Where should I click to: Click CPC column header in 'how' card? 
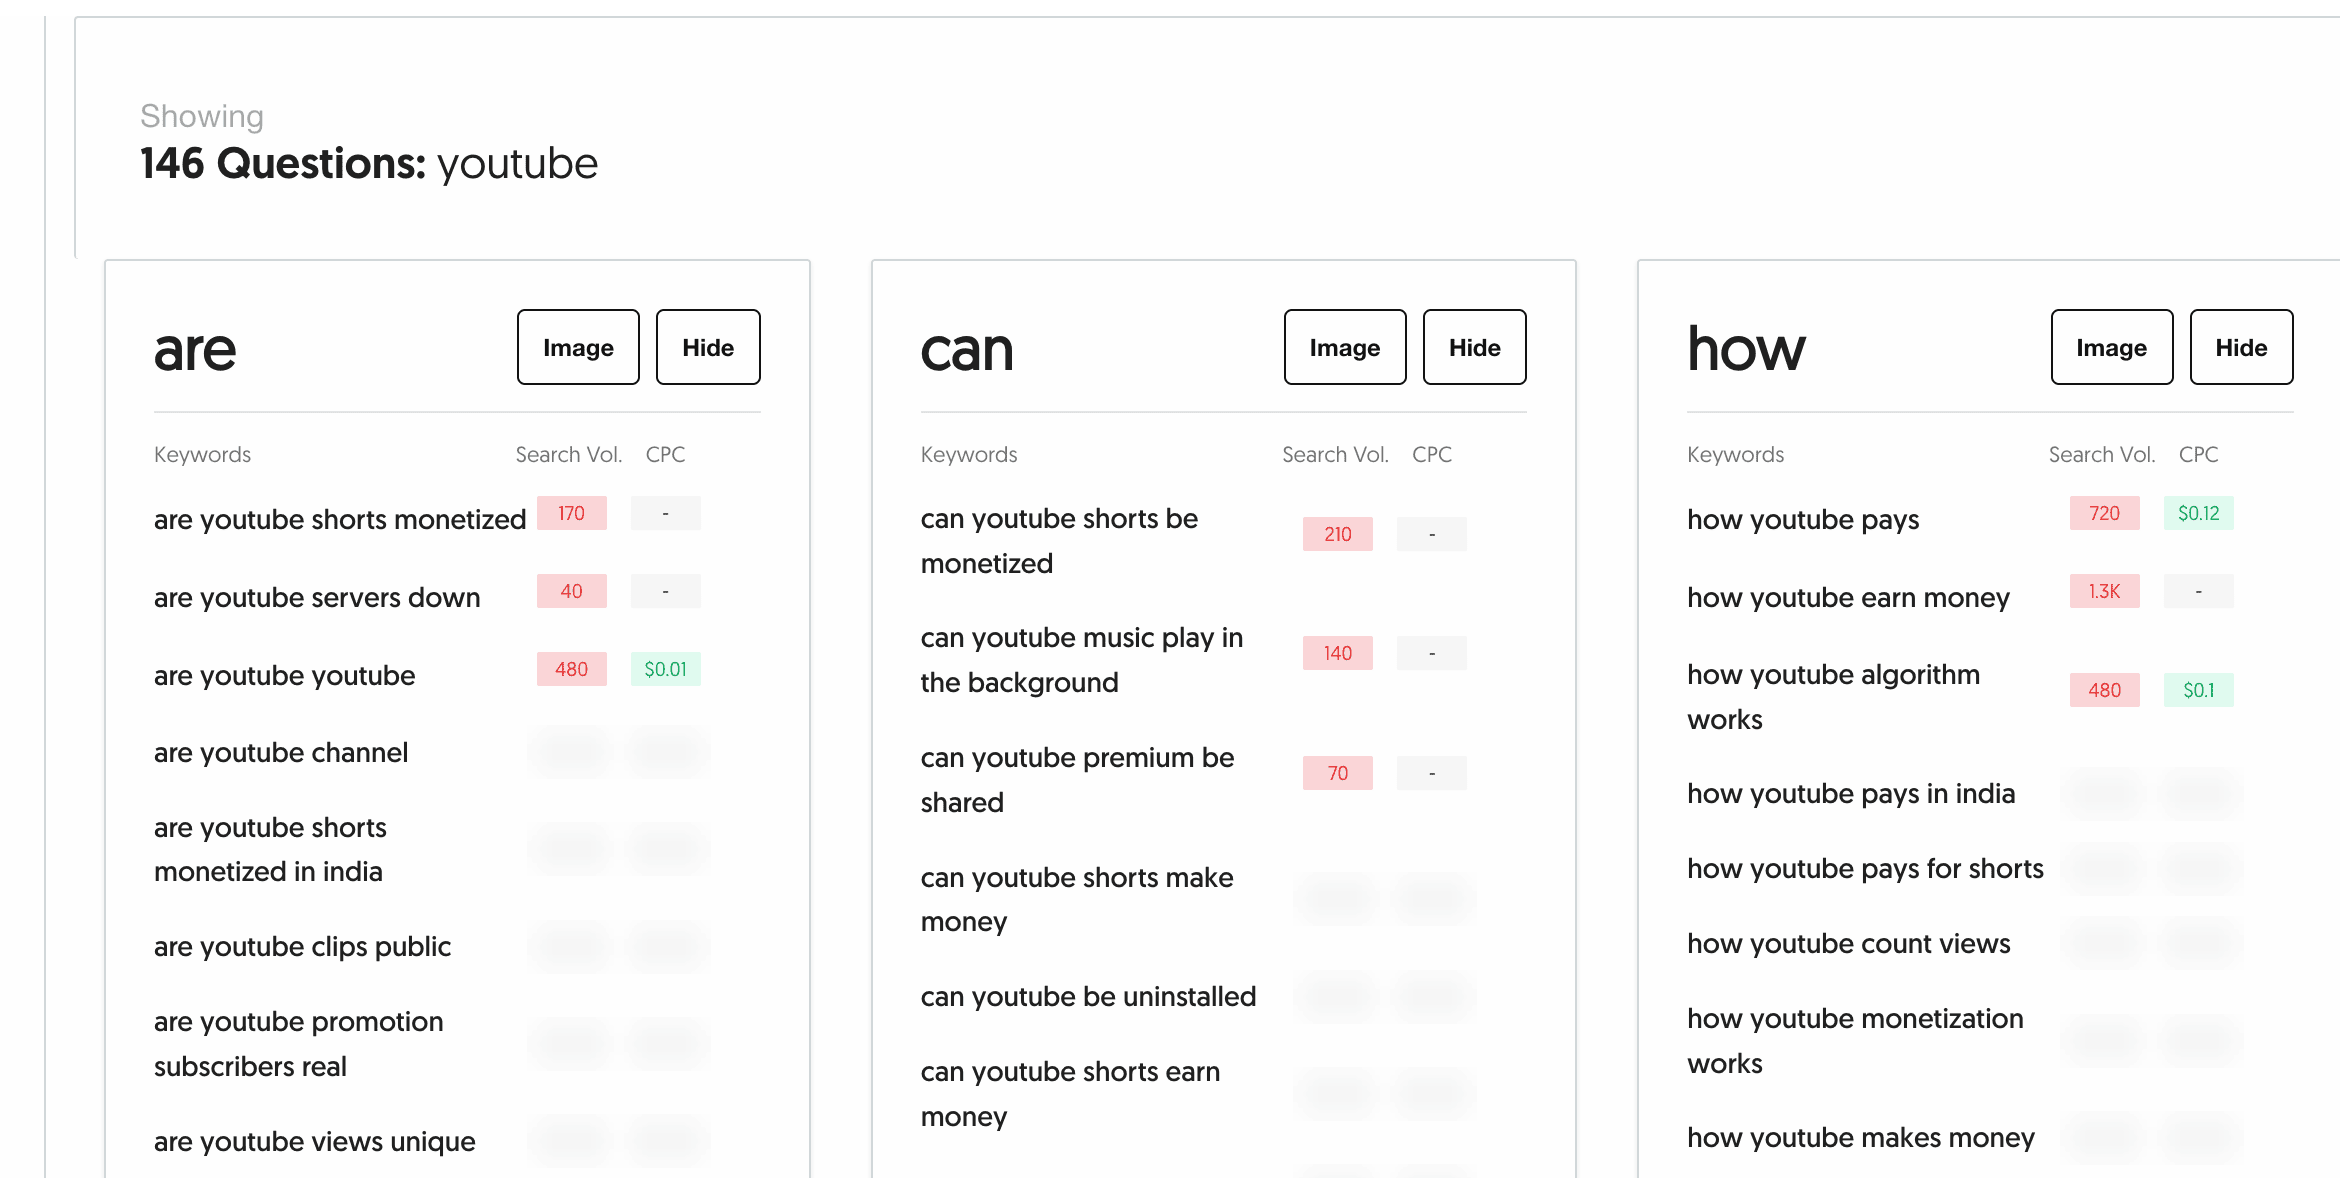(2198, 454)
